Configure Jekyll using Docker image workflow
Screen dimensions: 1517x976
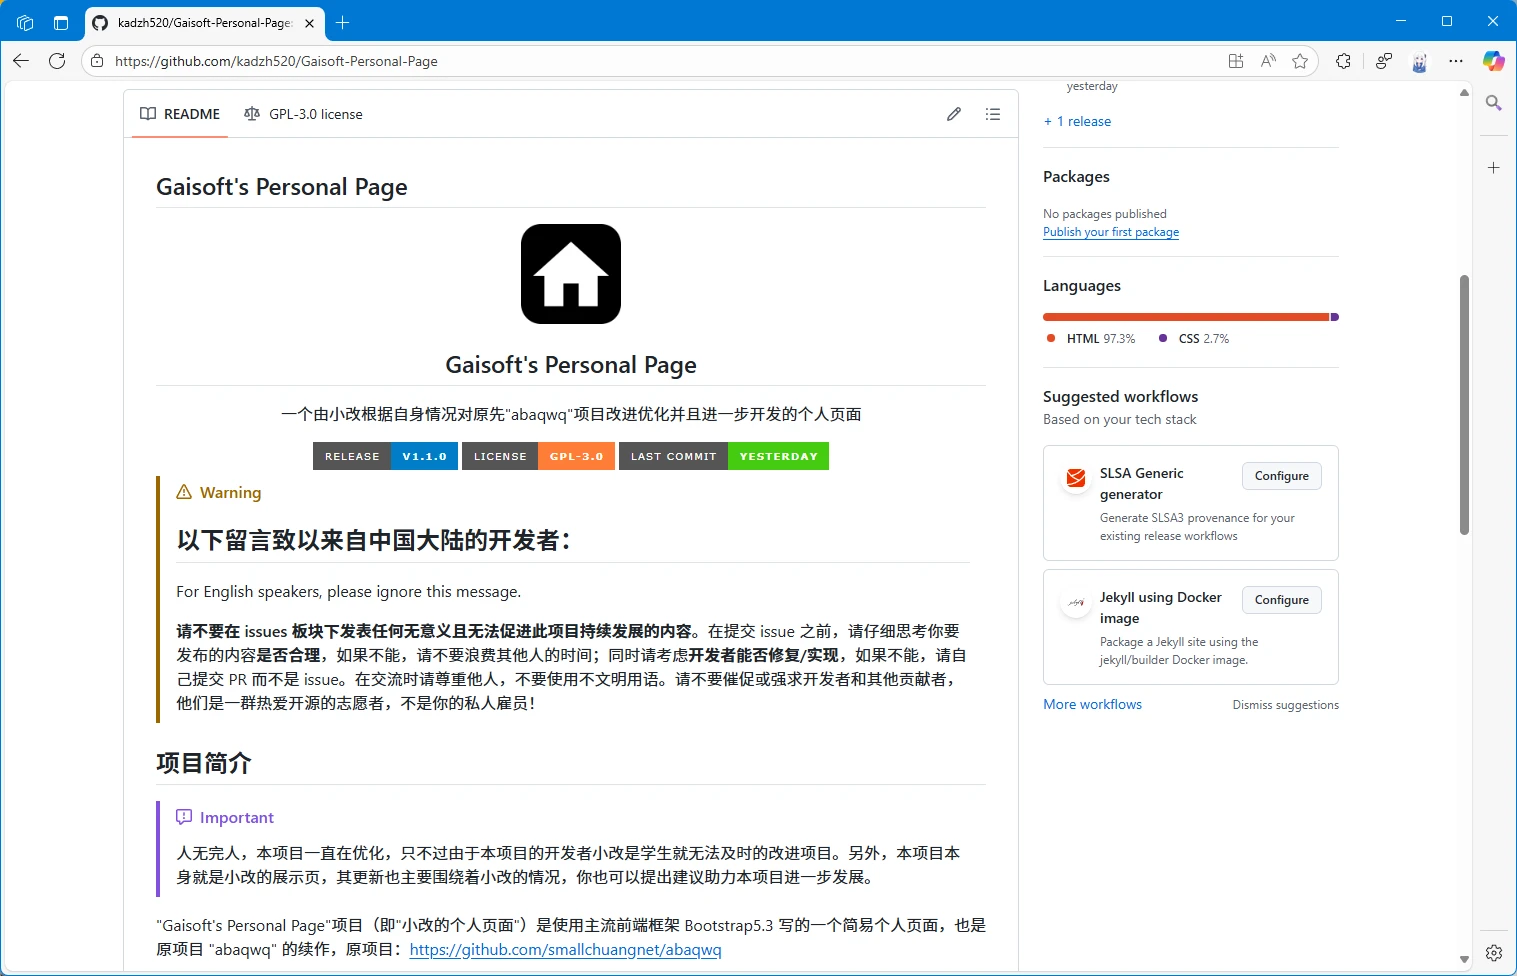(1281, 600)
